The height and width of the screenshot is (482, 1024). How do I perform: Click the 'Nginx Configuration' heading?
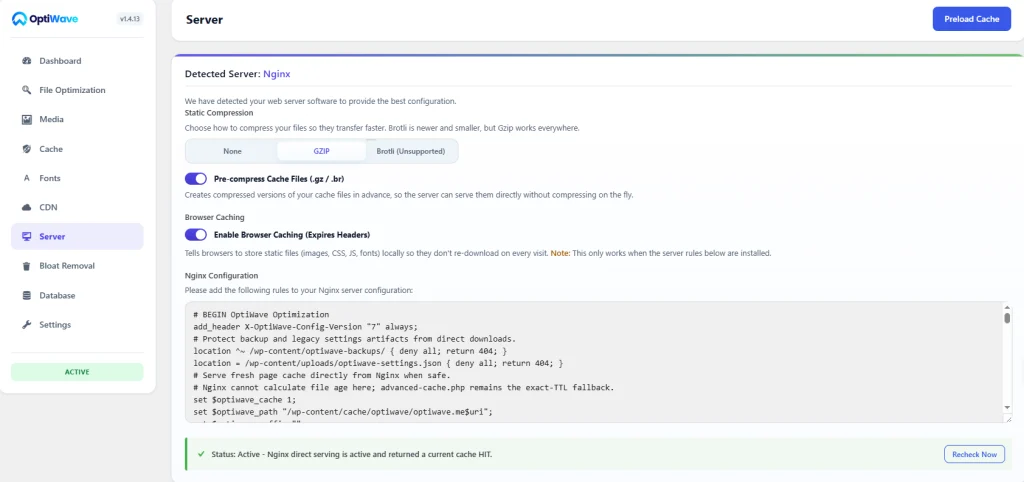click(x=221, y=276)
